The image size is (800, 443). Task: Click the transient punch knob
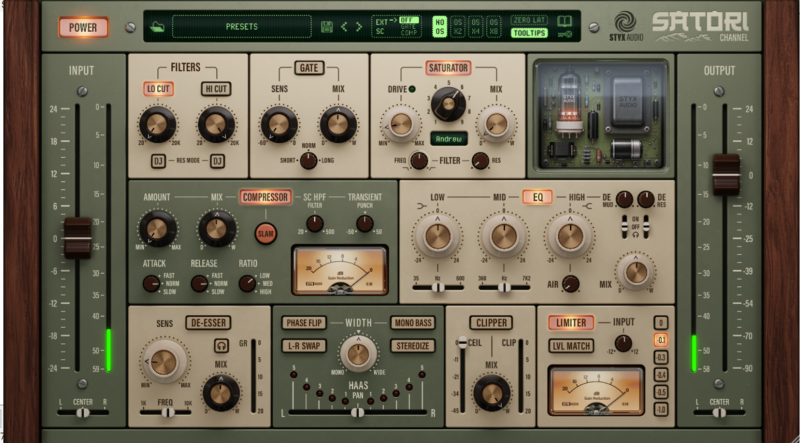click(x=364, y=224)
